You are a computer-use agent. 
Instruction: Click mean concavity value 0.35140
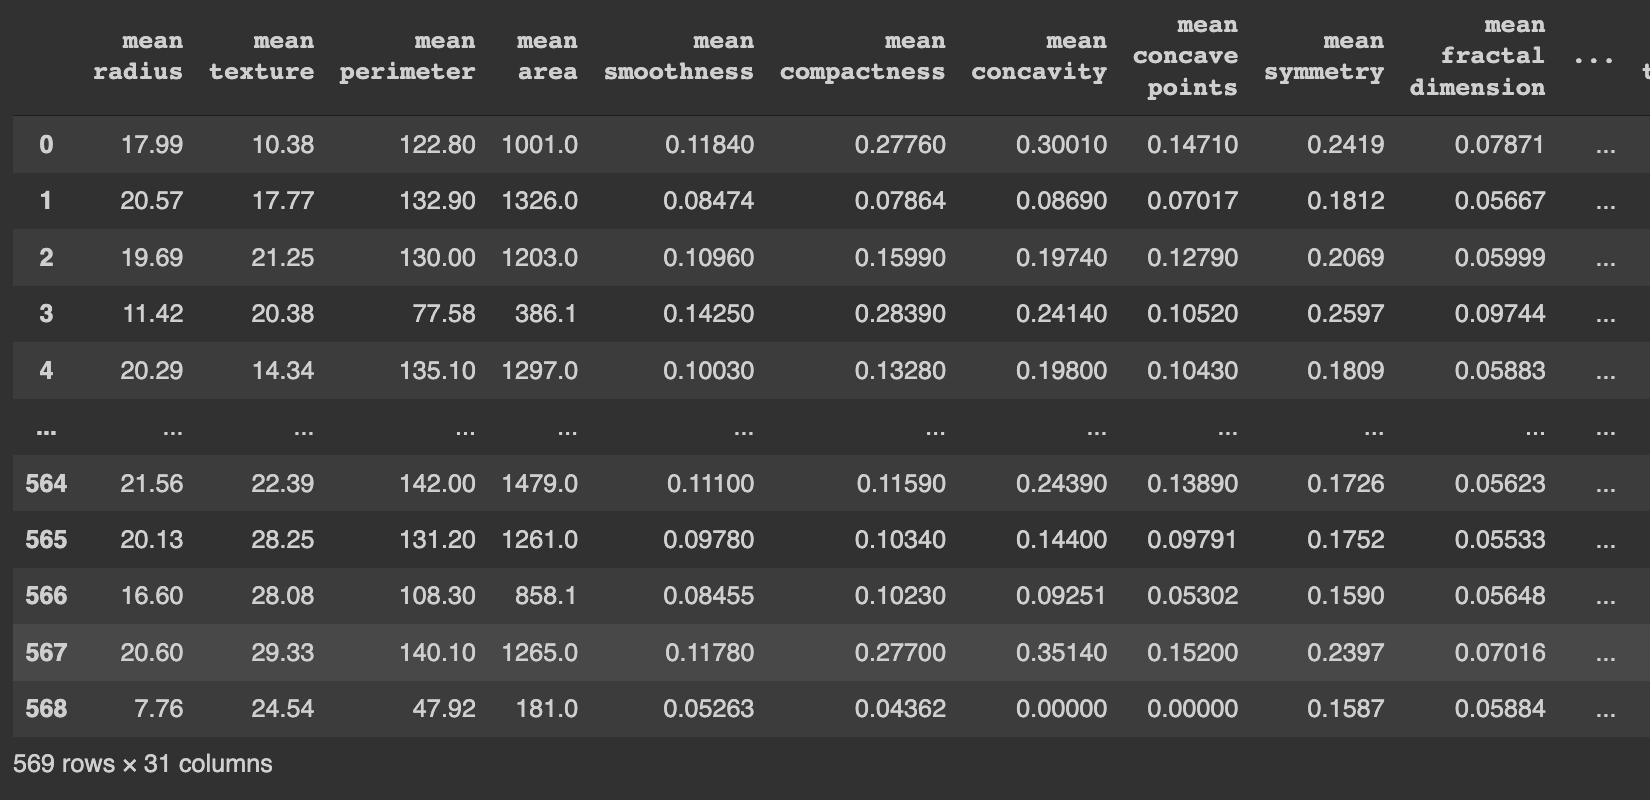[1062, 653]
